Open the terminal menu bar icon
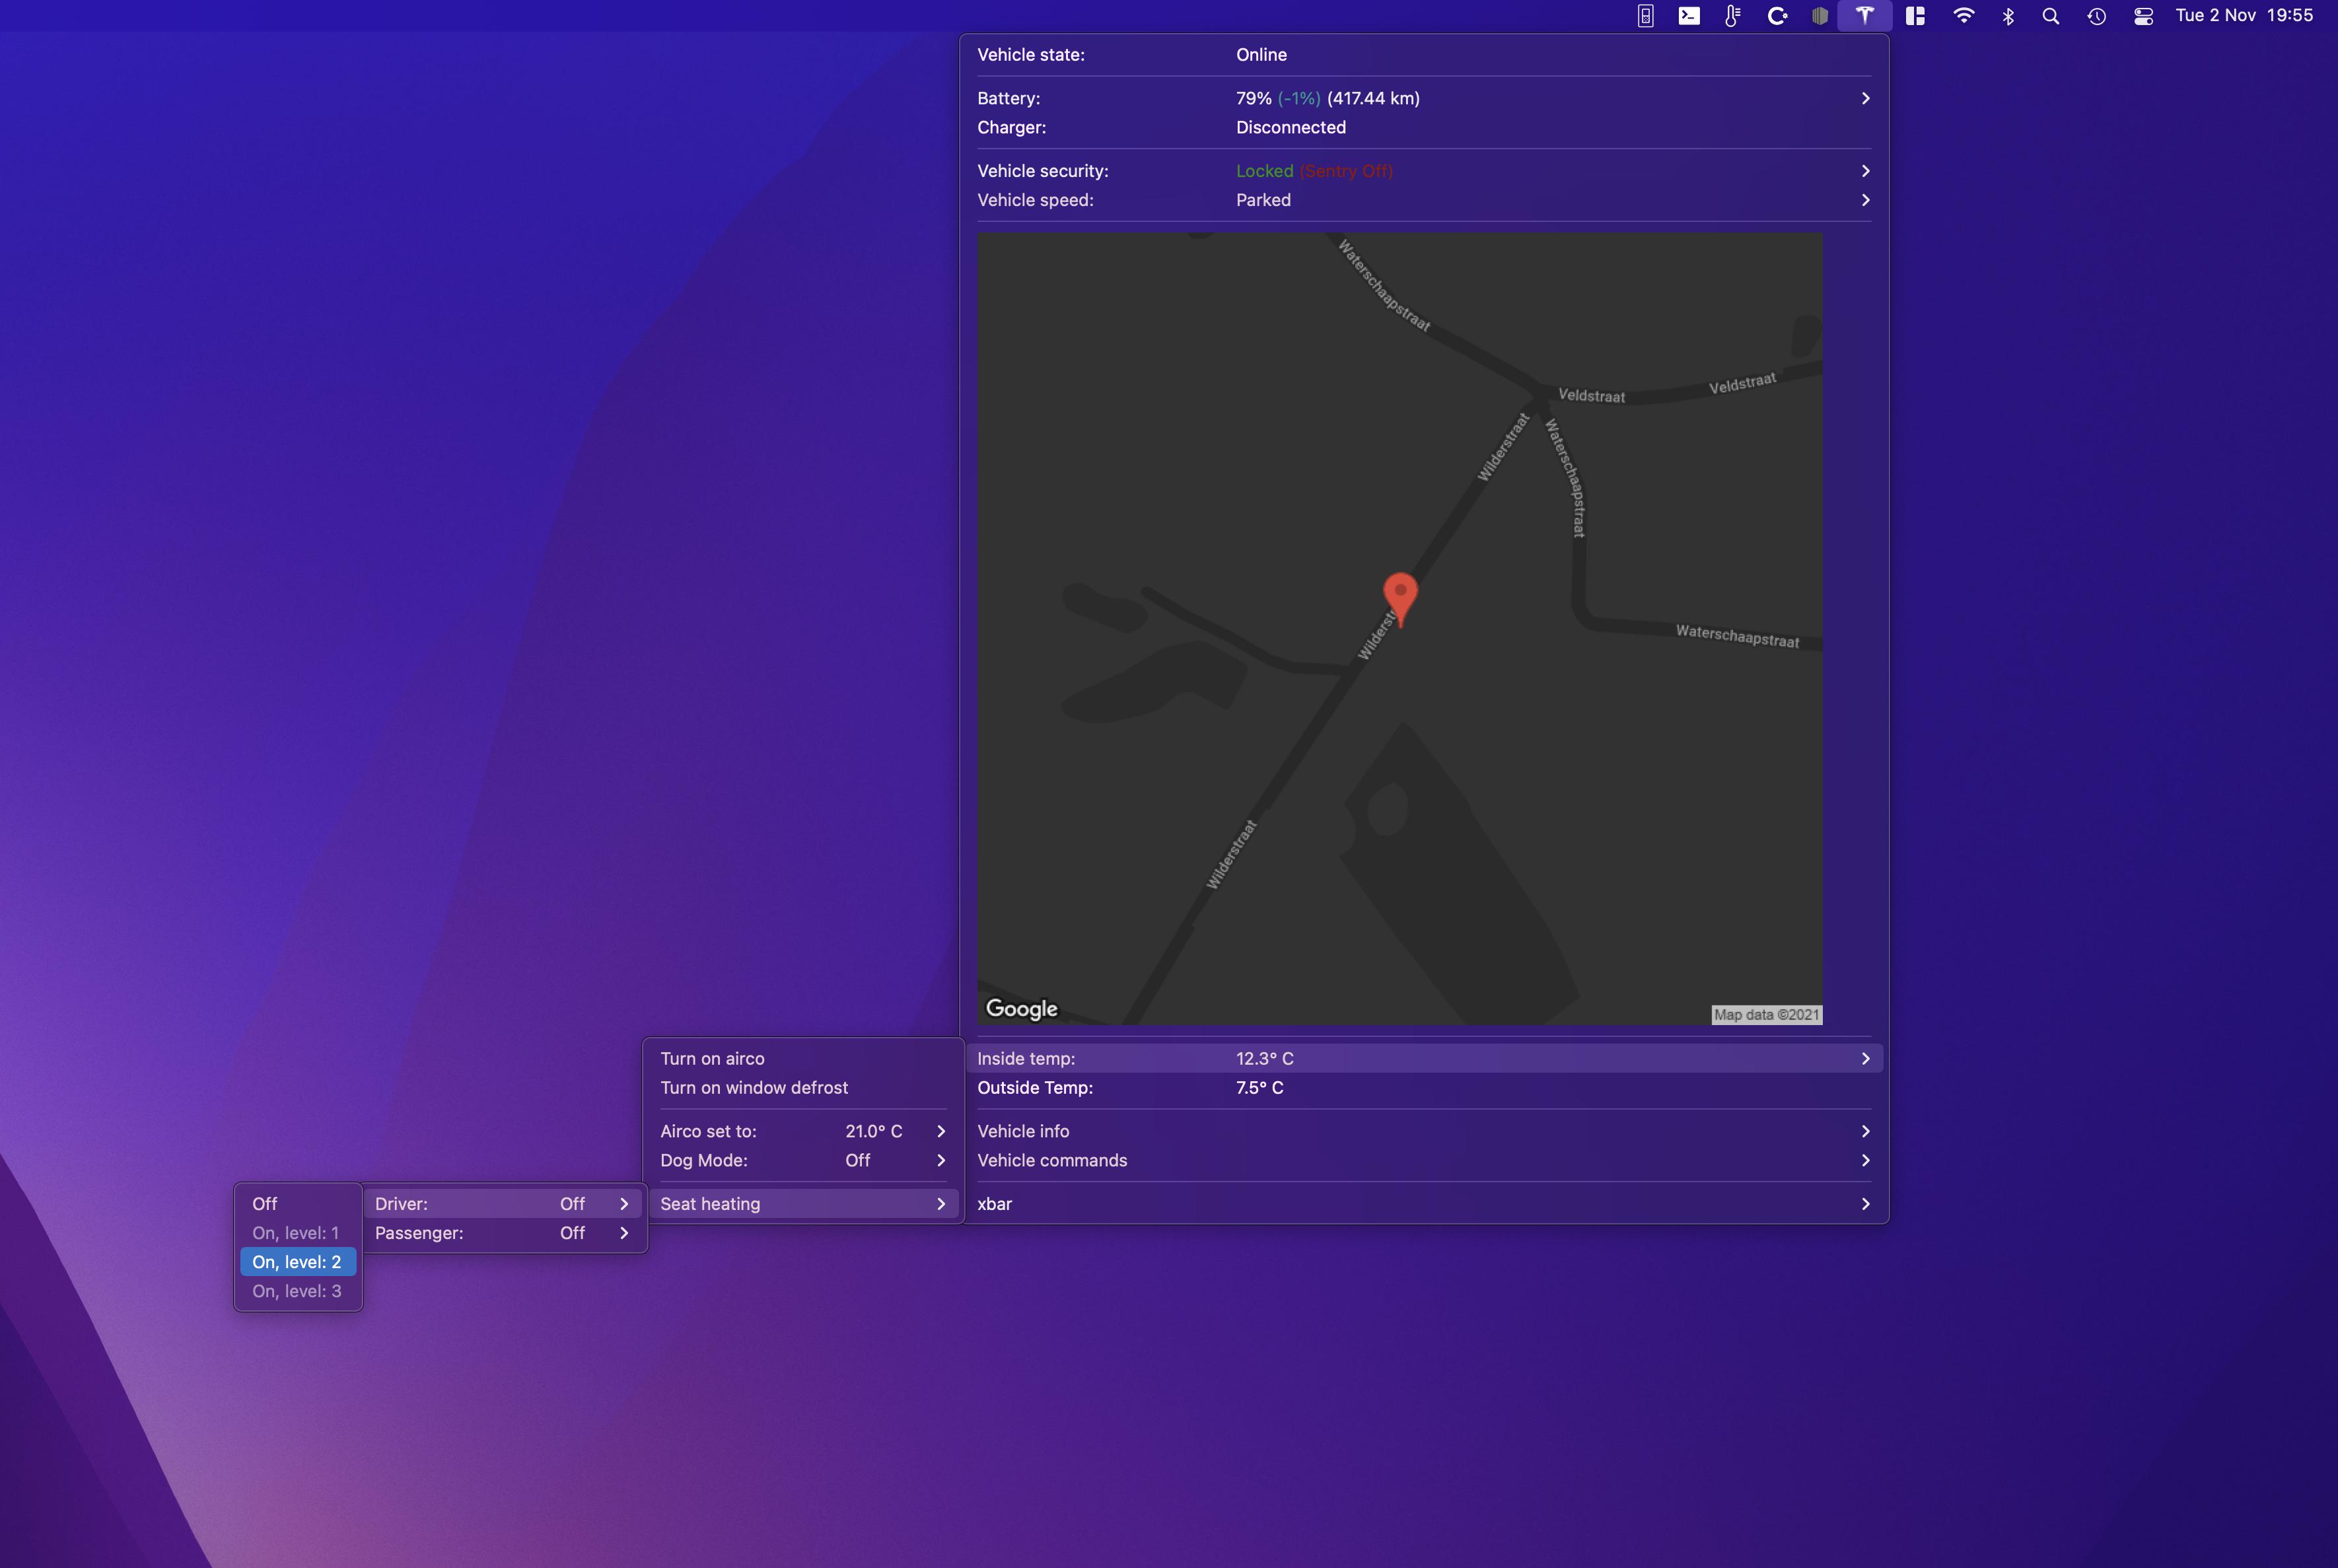Viewport: 2338px width, 1568px height. coord(1689,16)
